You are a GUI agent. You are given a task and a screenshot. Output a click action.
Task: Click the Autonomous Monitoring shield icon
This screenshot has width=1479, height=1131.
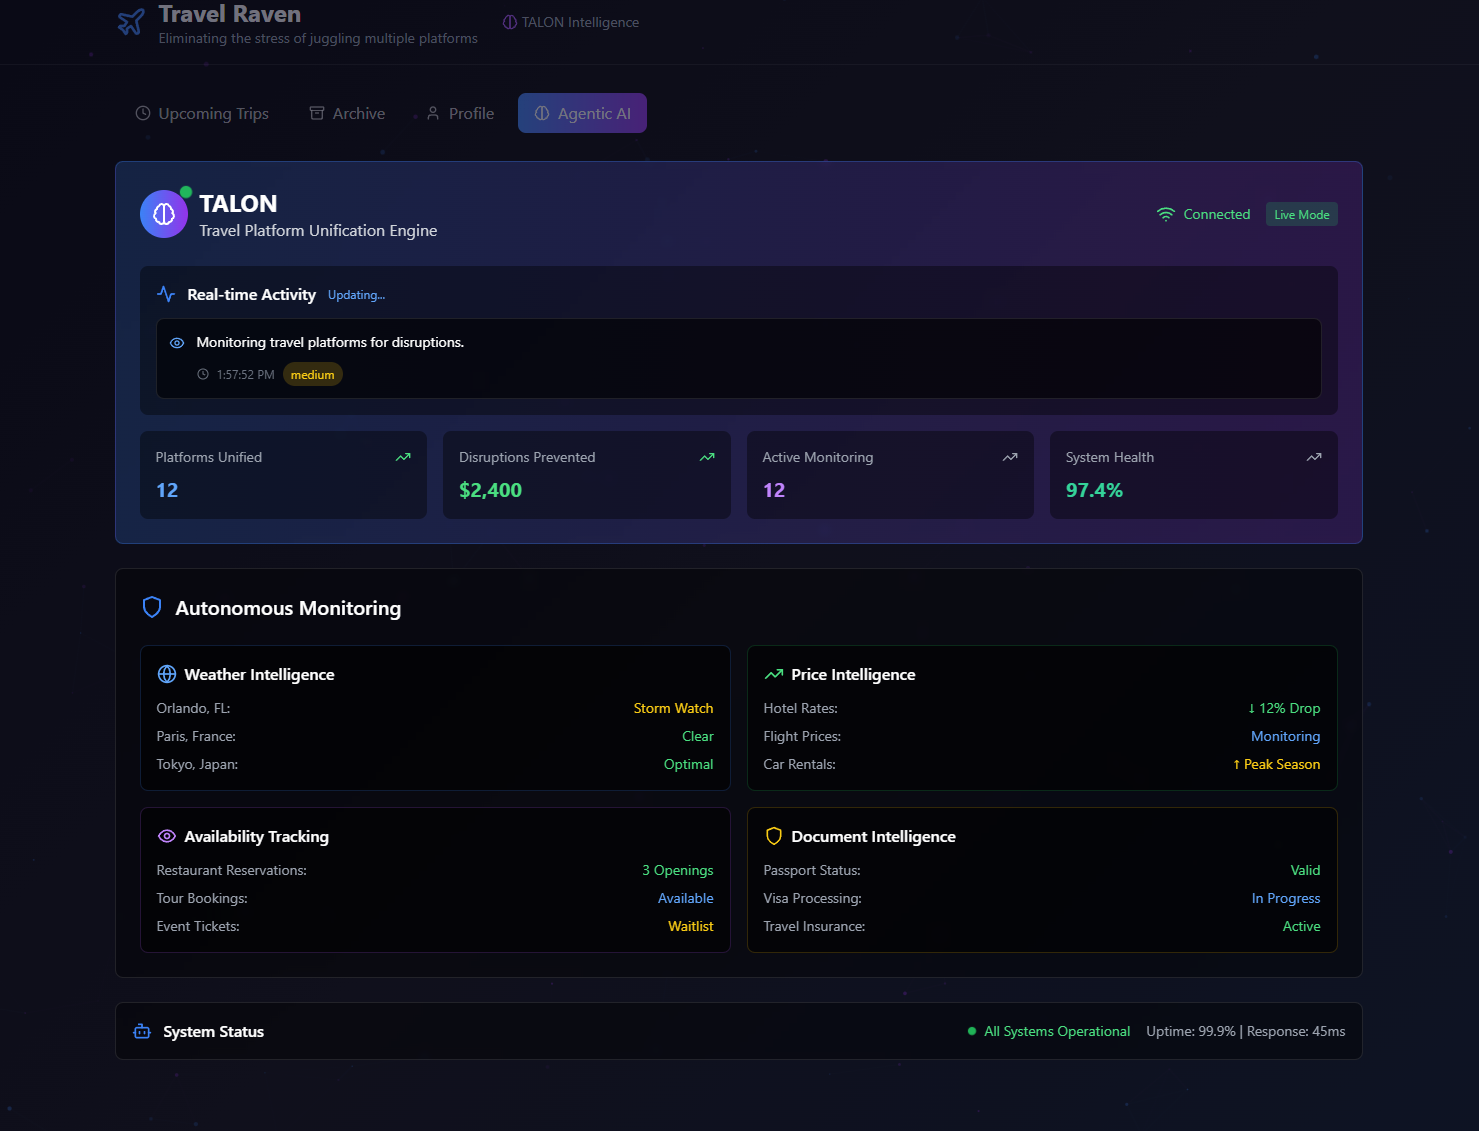tap(152, 608)
